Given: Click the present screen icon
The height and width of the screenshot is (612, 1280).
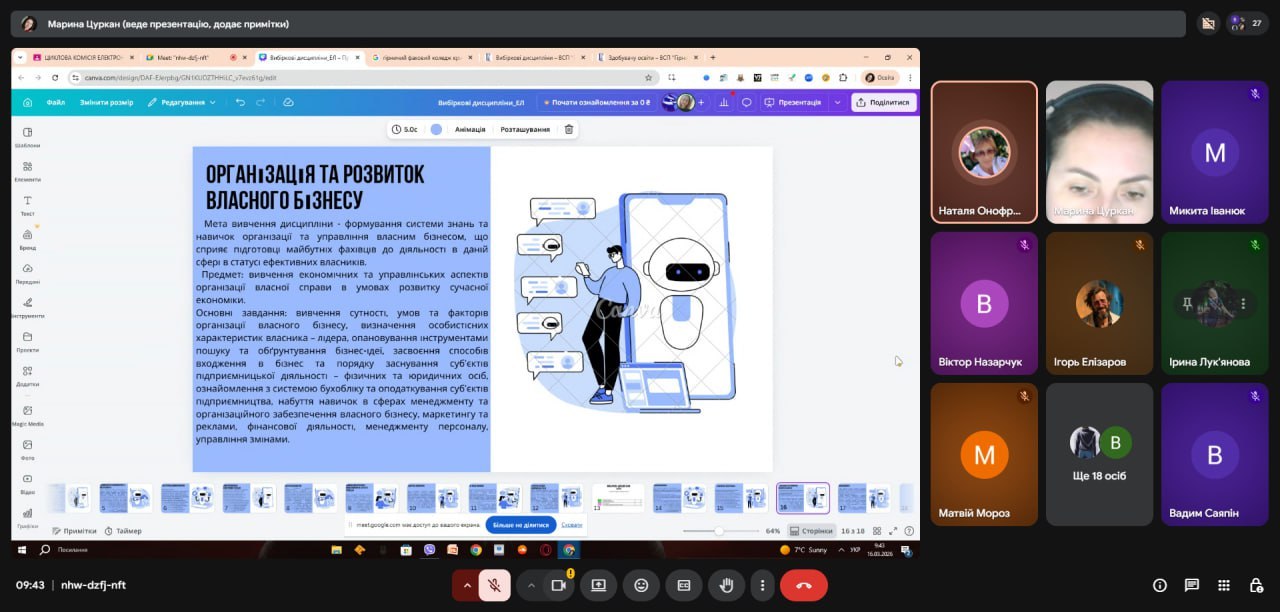Looking at the screenshot, I should [598, 585].
